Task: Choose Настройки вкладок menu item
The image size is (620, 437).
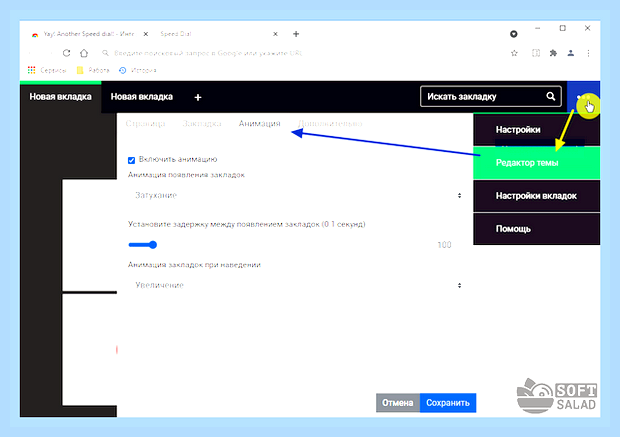Action: (x=537, y=196)
